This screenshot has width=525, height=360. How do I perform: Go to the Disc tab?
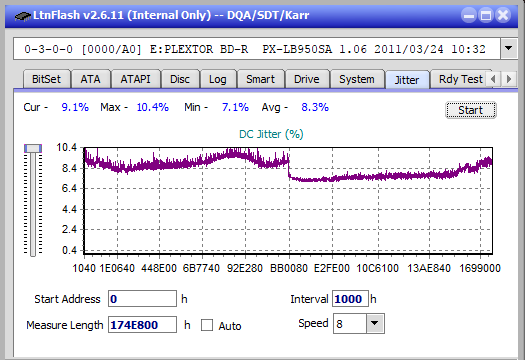pyautogui.click(x=180, y=79)
